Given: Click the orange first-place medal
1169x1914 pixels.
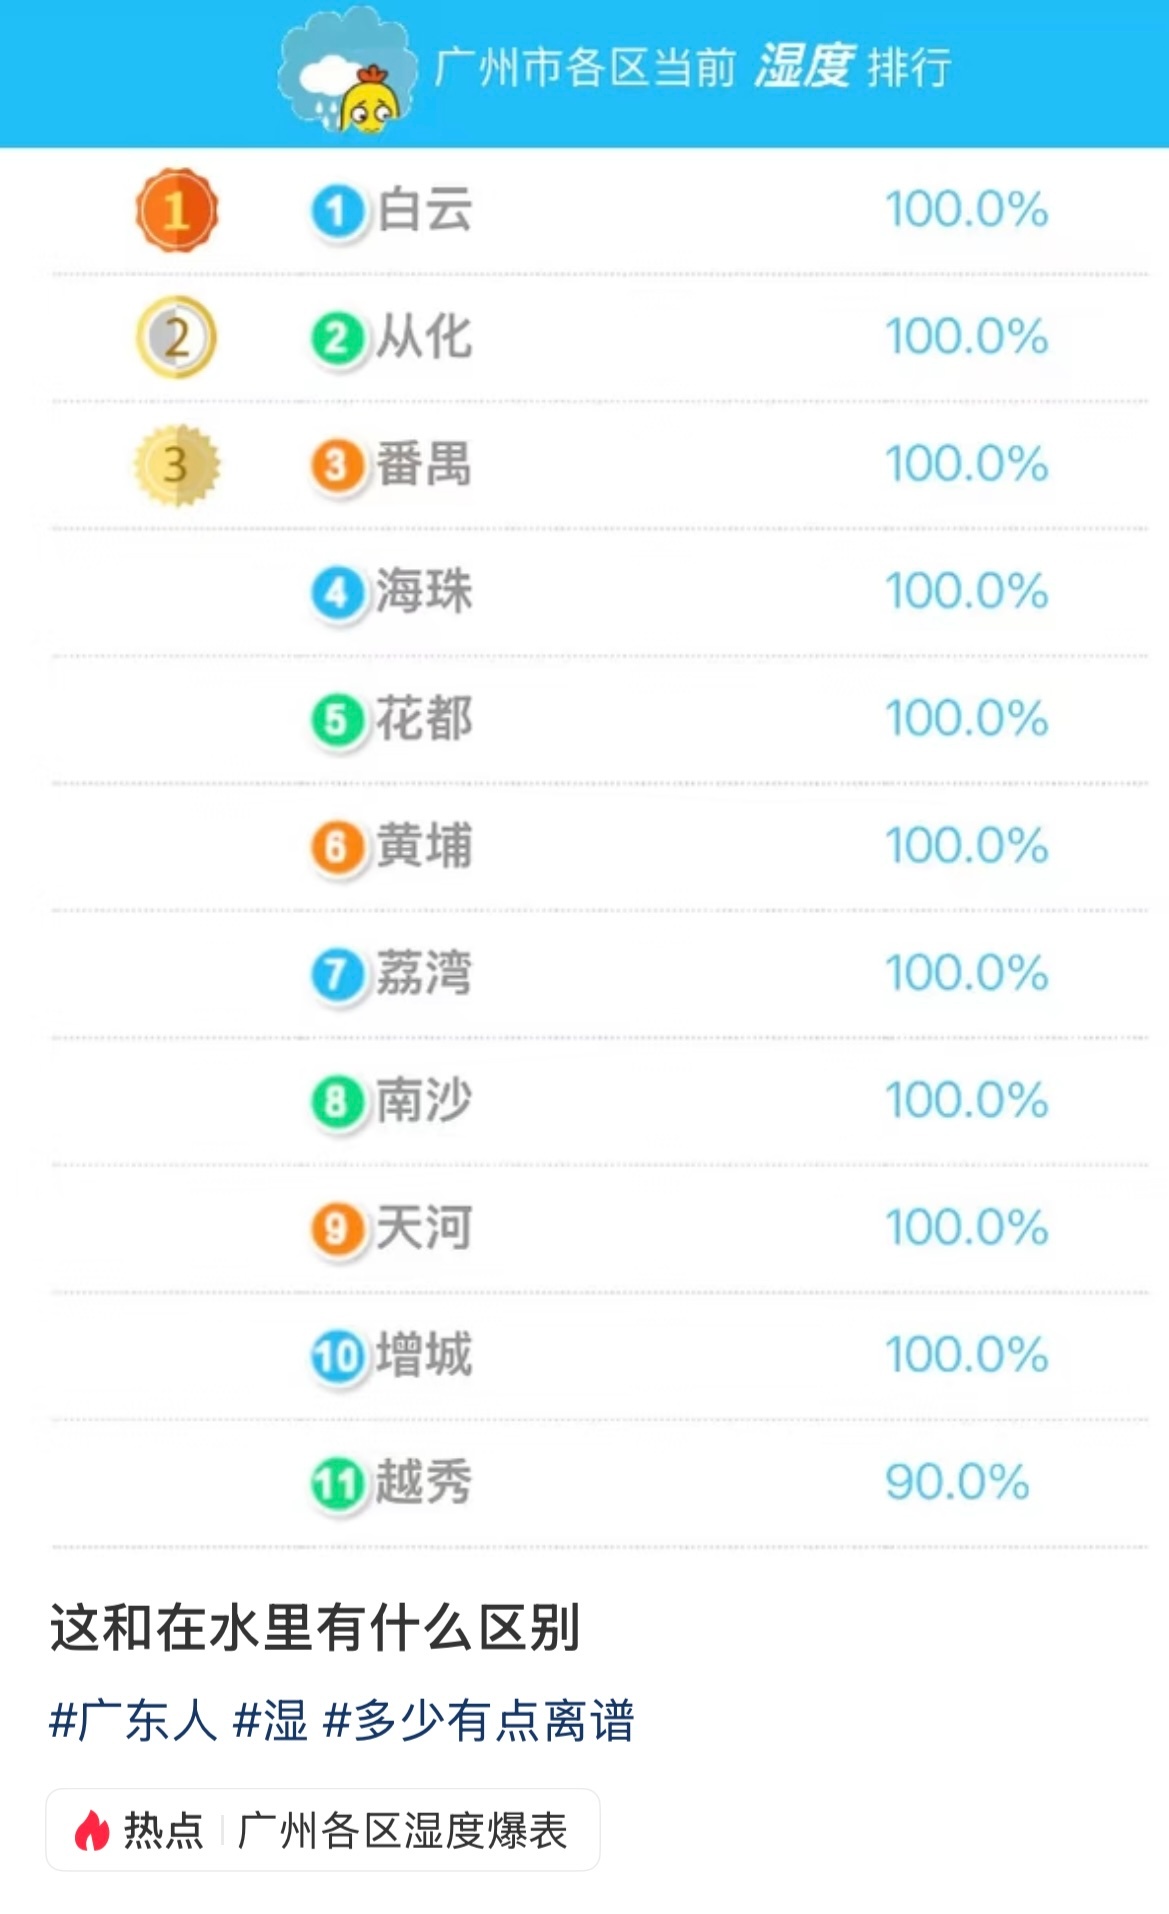Looking at the screenshot, I should 177,210.
